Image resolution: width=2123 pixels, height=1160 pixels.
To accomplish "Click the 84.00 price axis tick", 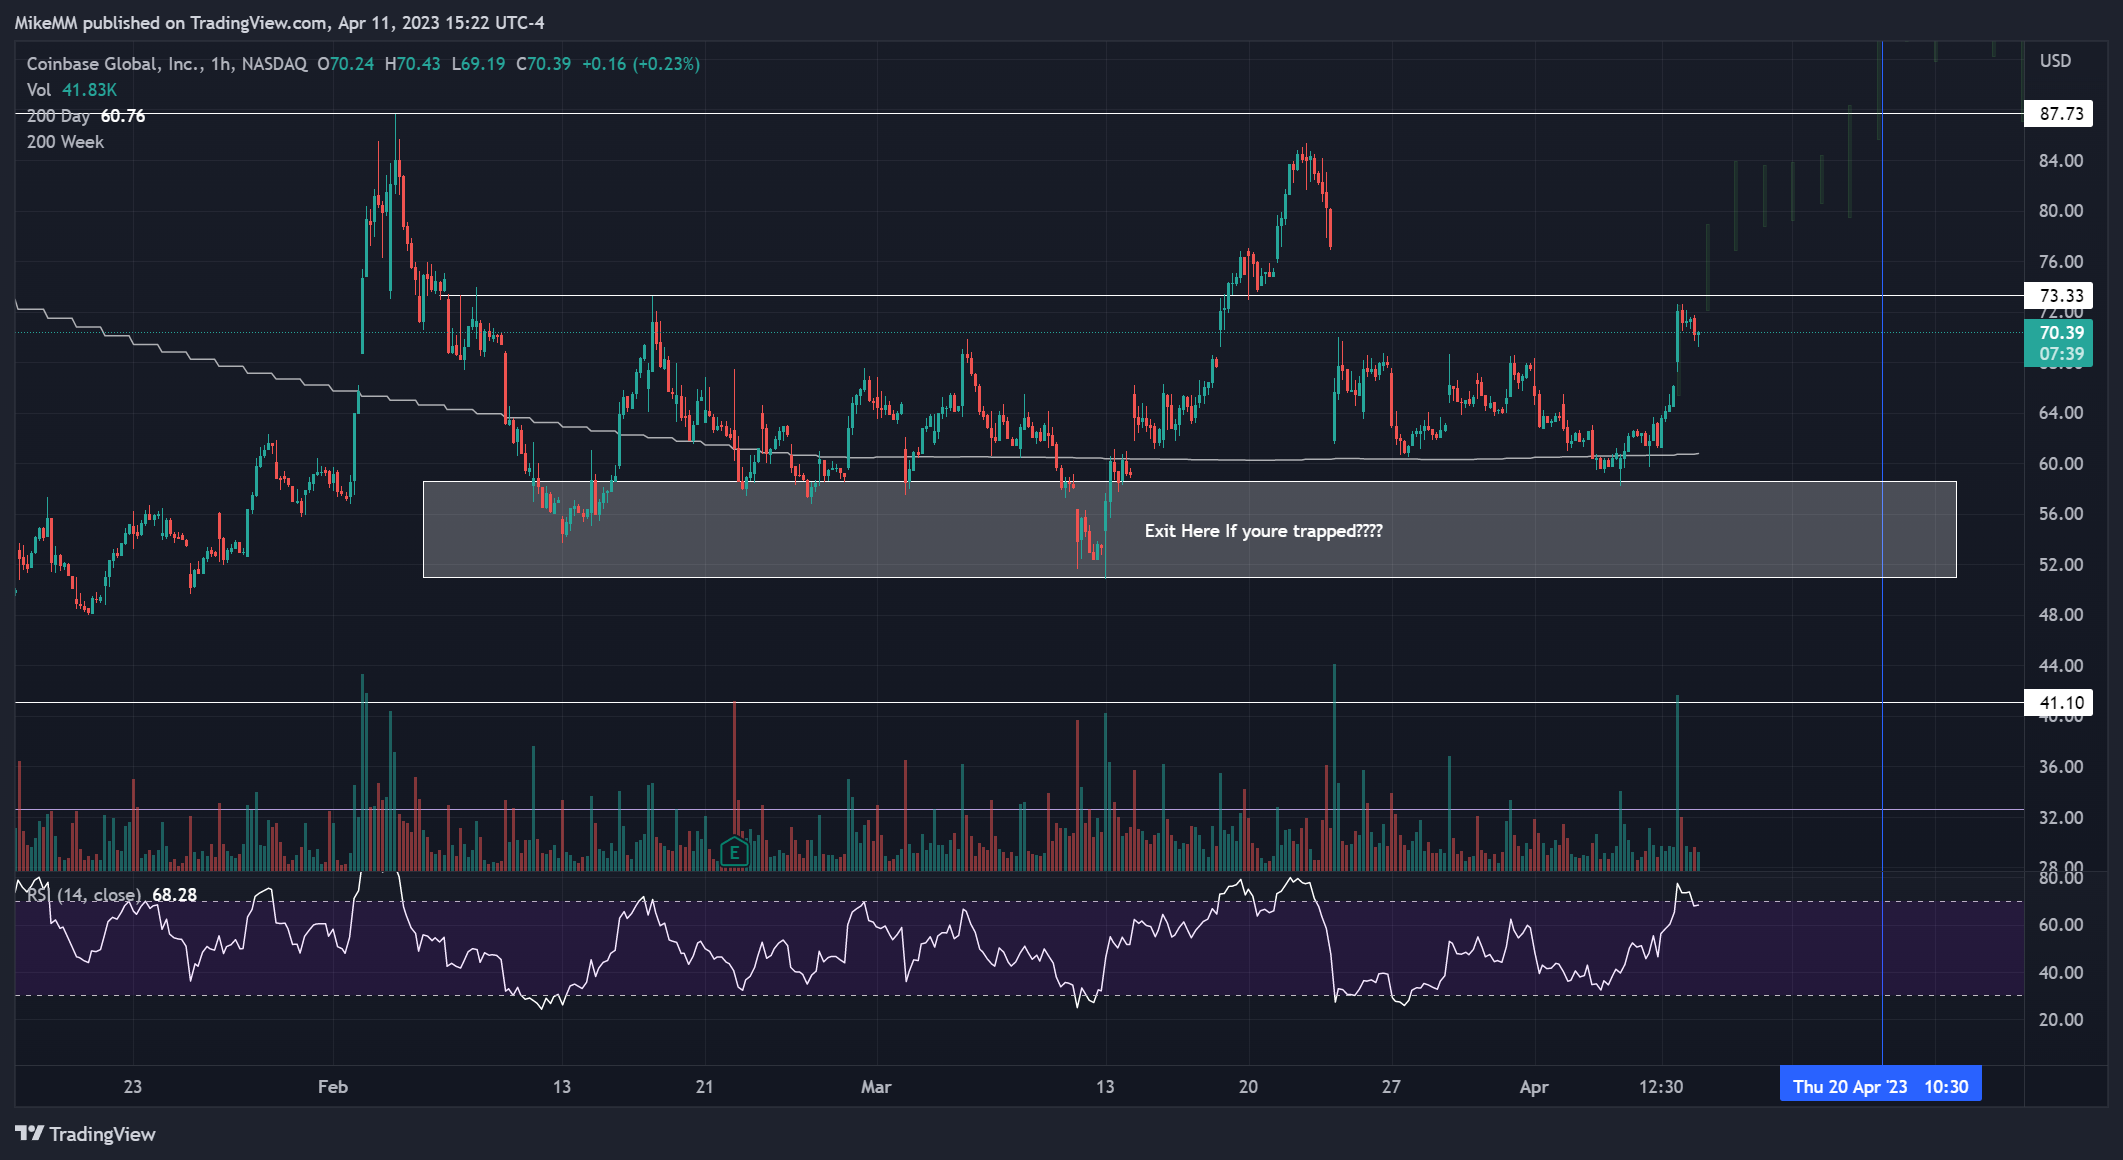I will (x=2061, y=161).
